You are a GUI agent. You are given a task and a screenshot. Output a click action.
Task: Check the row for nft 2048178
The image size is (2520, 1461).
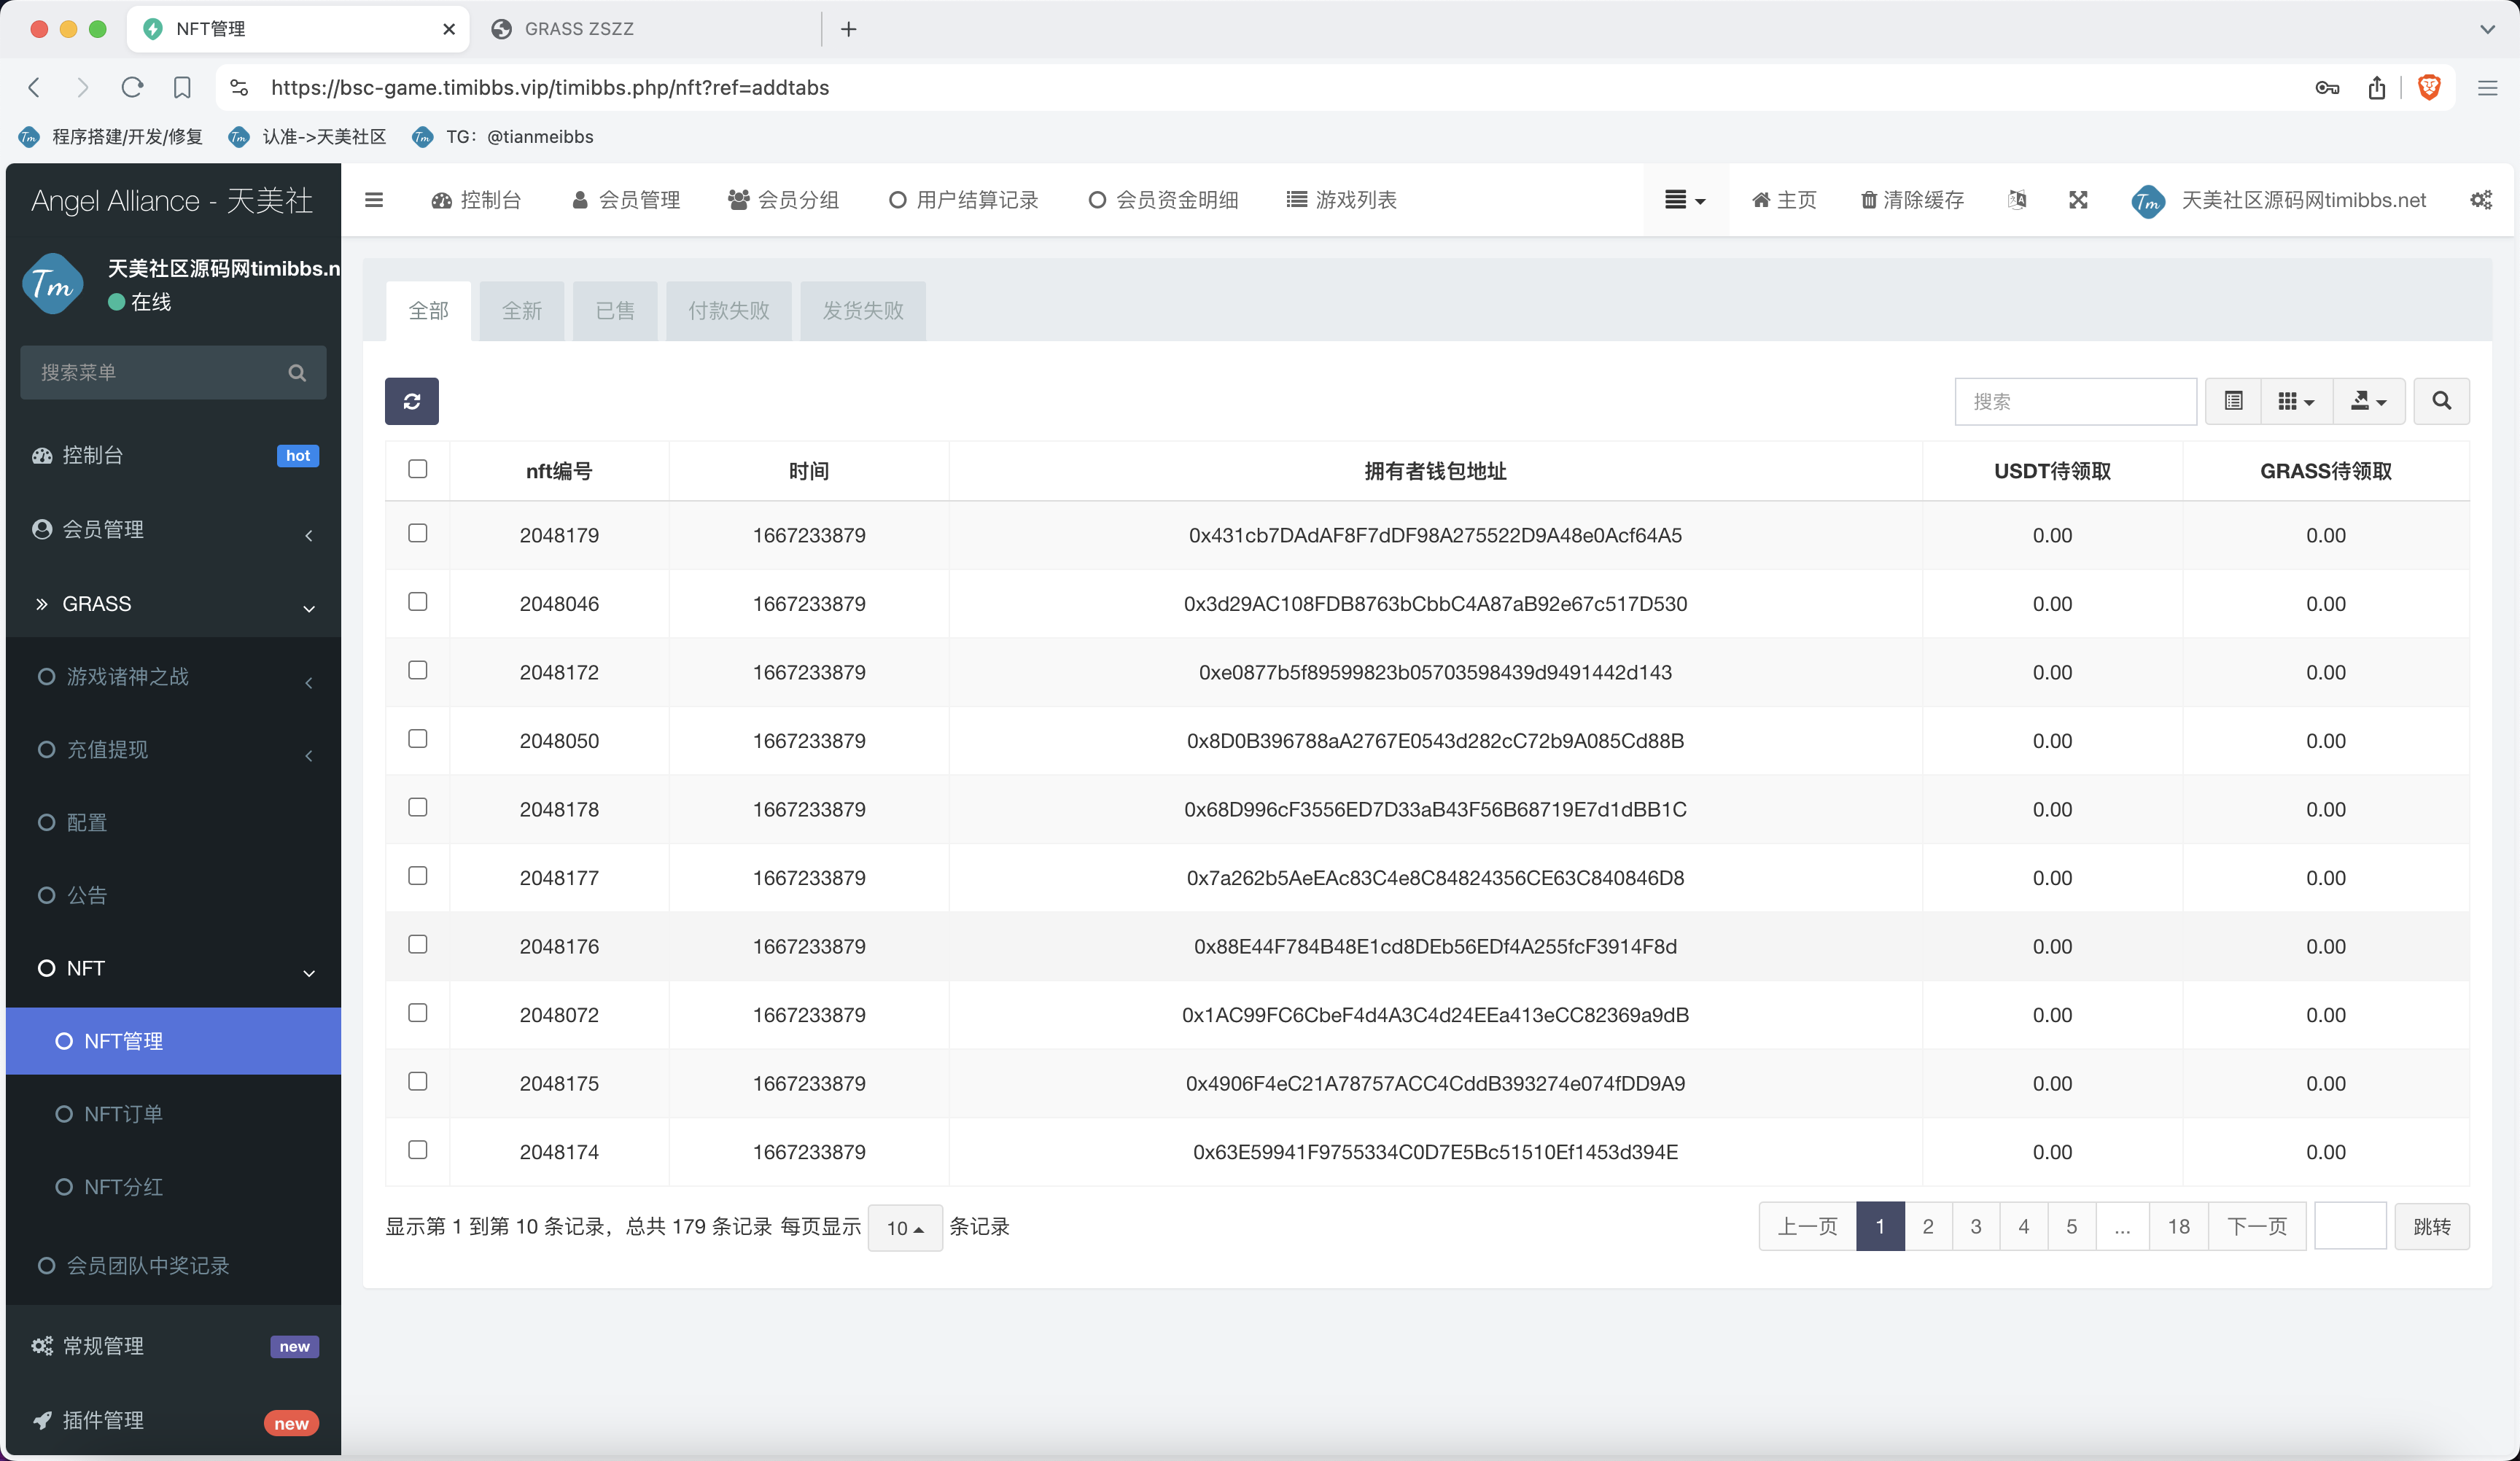coord(418,807)
